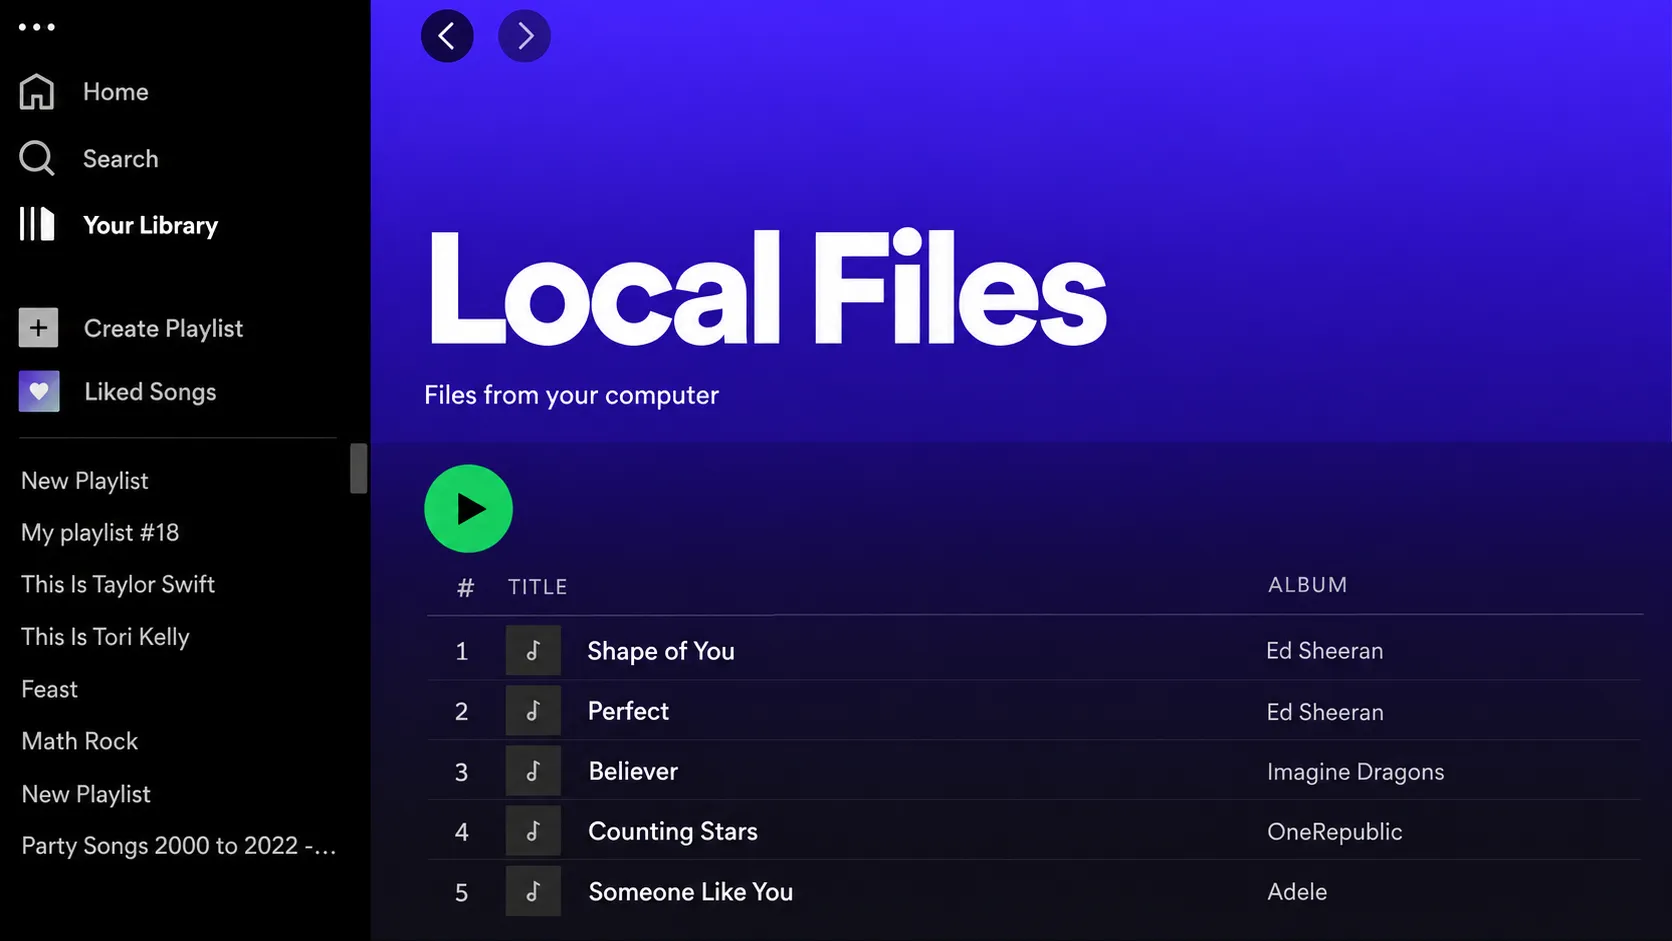The image size is (1672, 941).
Task: Play Local Files with green play button
Action: [x=468, y=509]
